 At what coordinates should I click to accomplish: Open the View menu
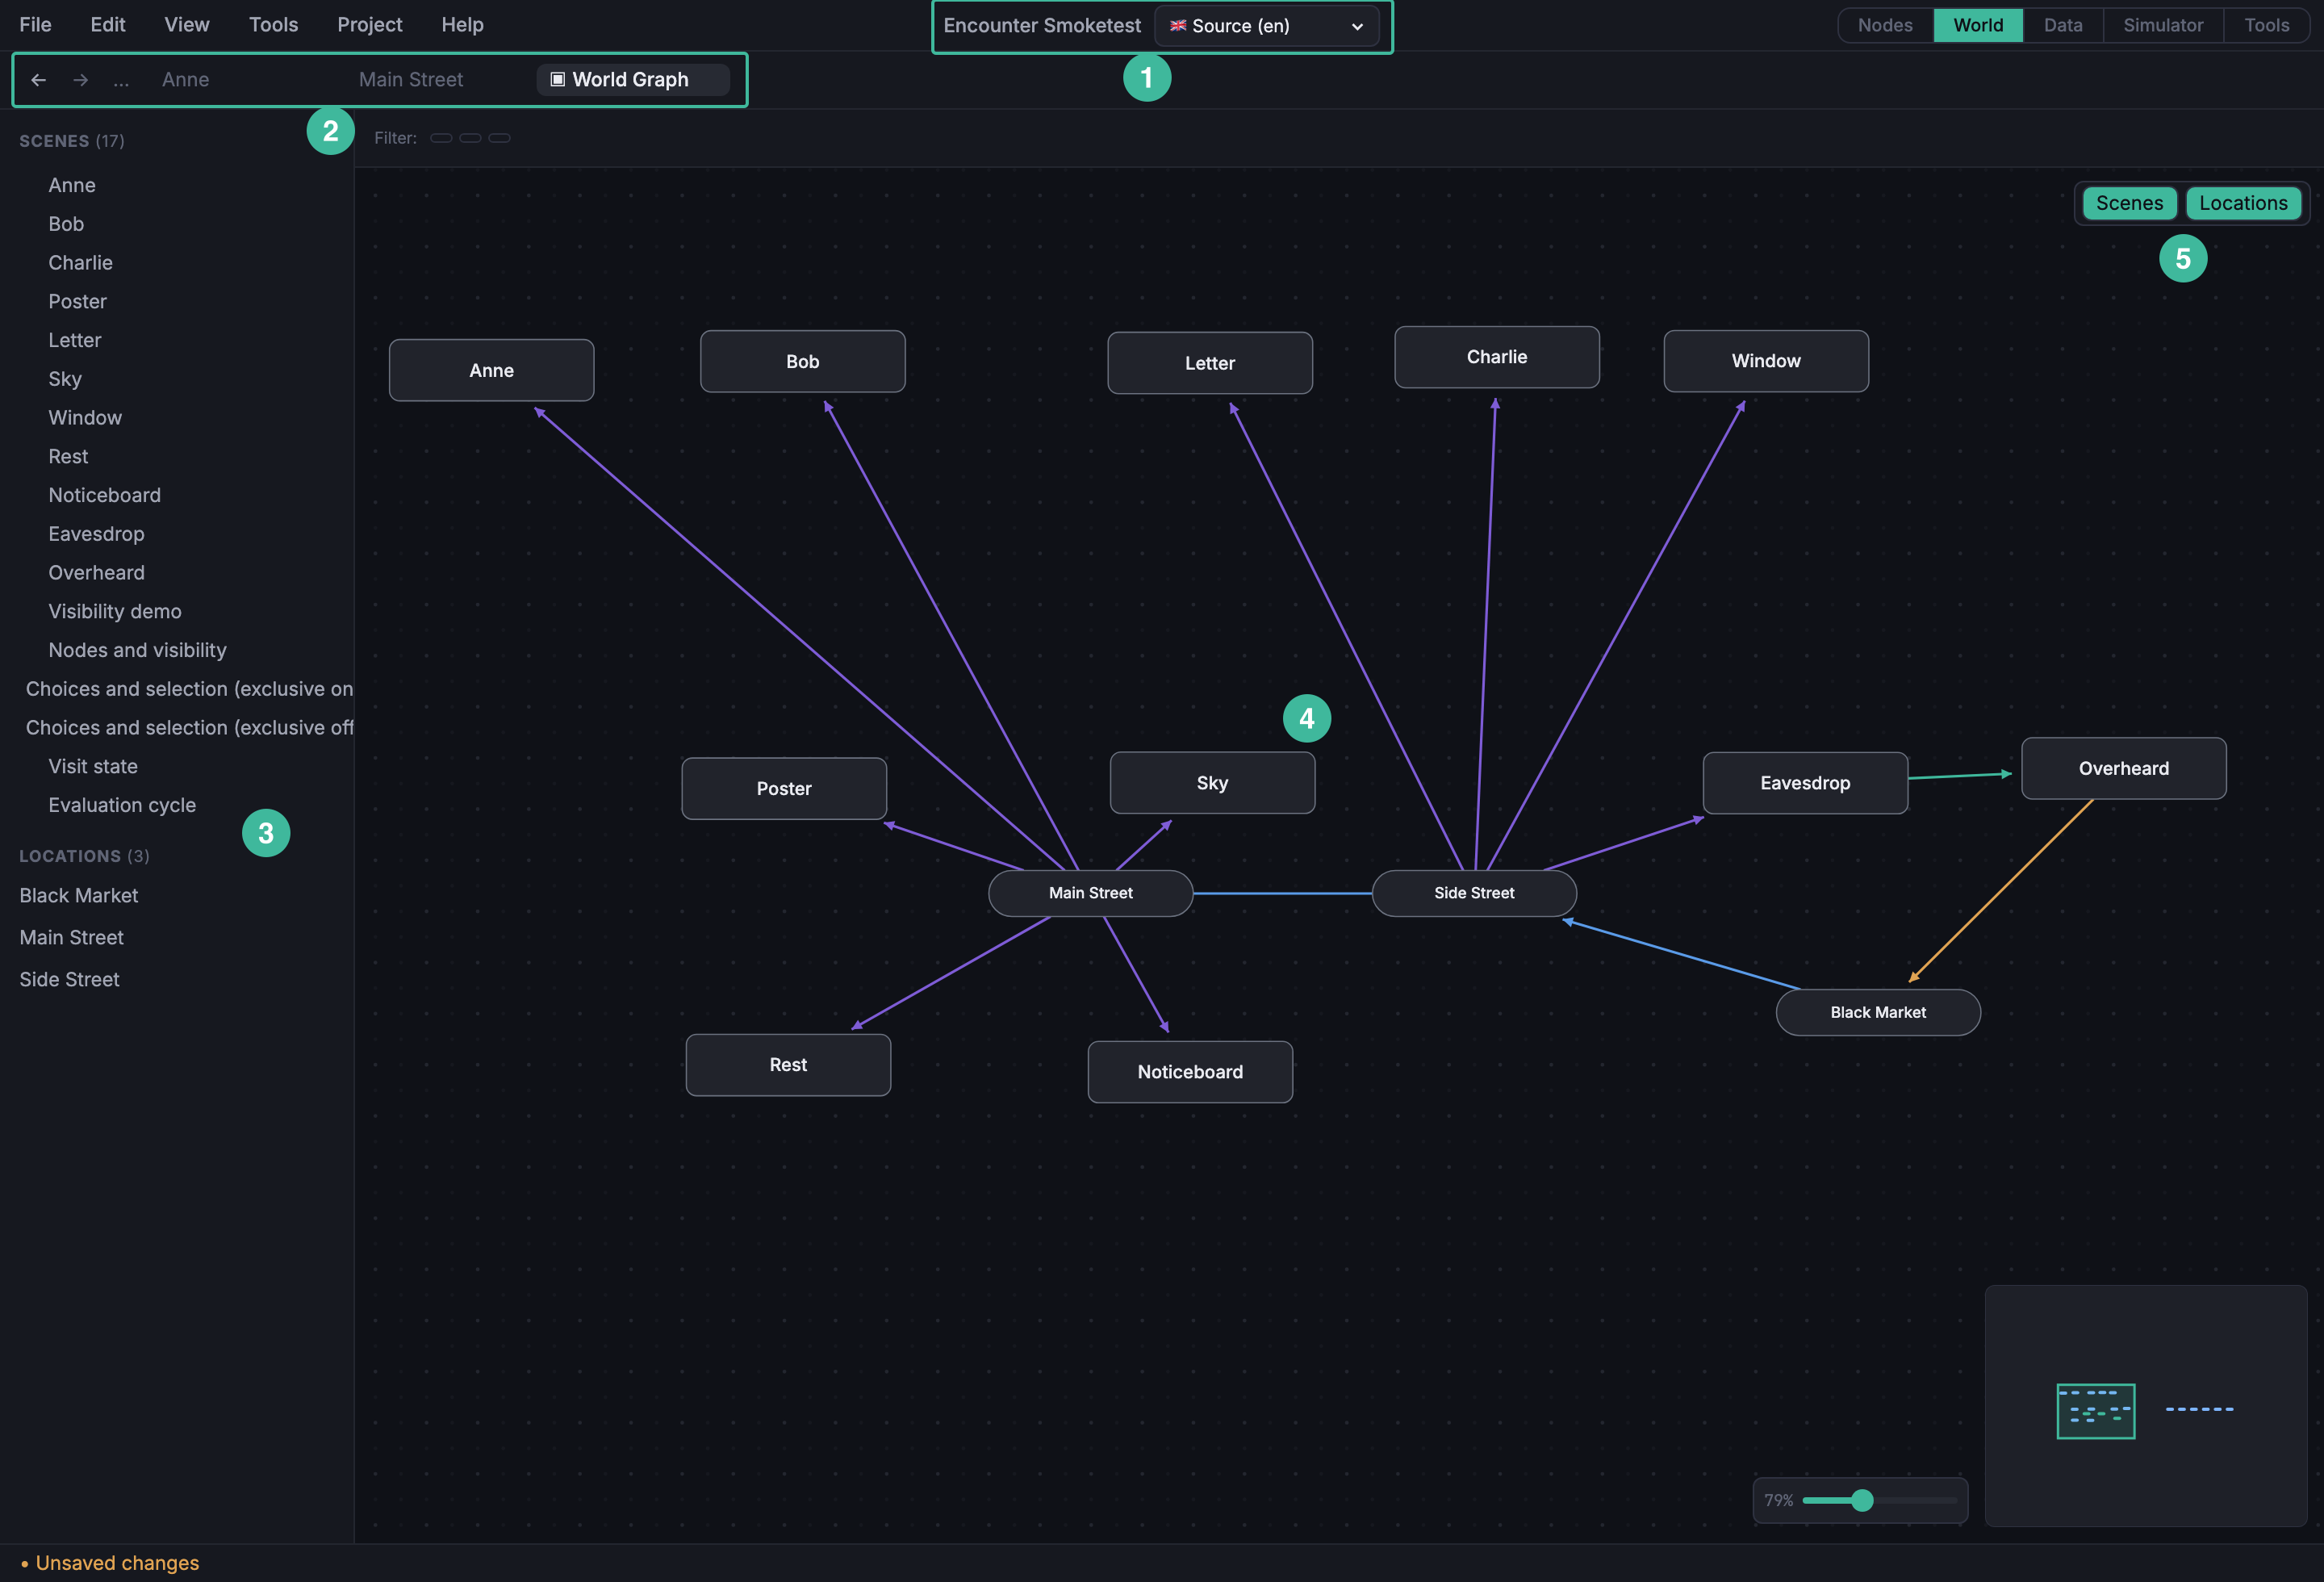click(187, 24)
